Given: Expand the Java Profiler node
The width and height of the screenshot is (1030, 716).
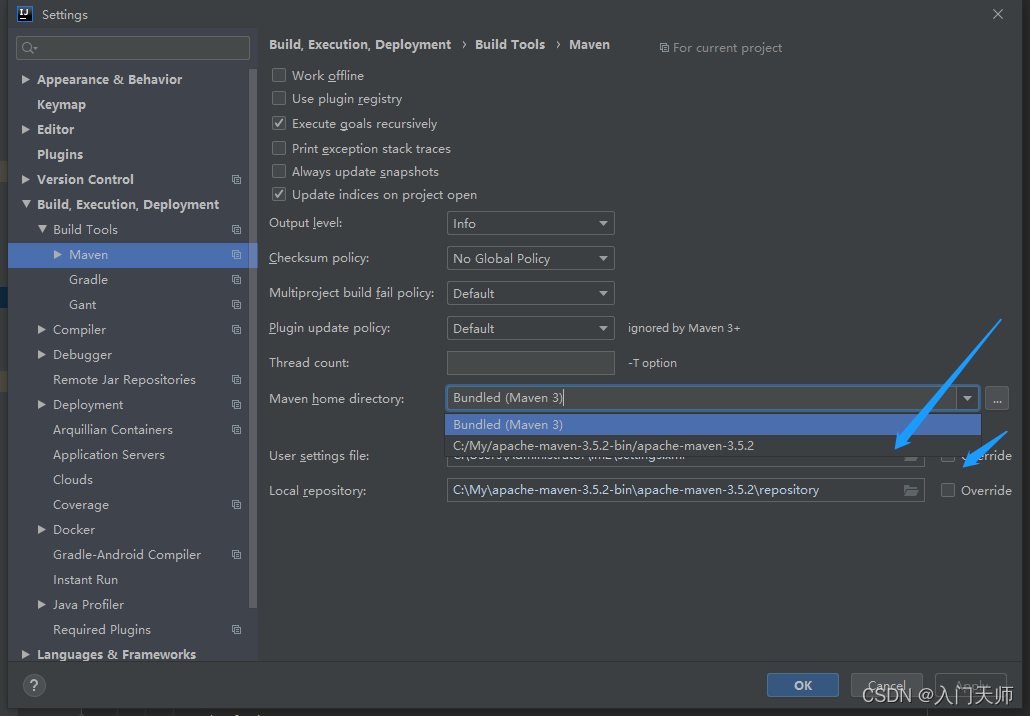Looking at the screenshot, I should point(41,604).
